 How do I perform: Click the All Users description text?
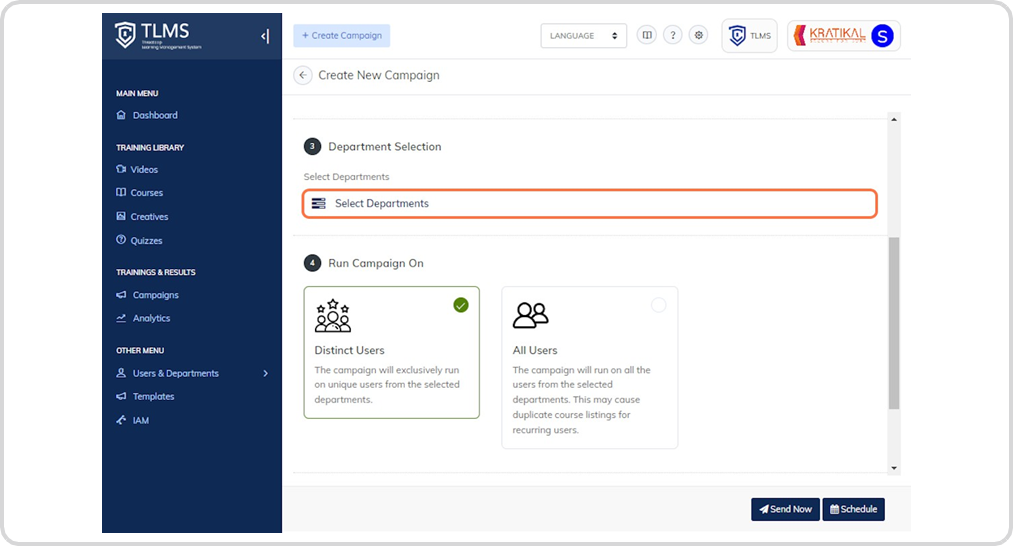(x=581, y=400)
